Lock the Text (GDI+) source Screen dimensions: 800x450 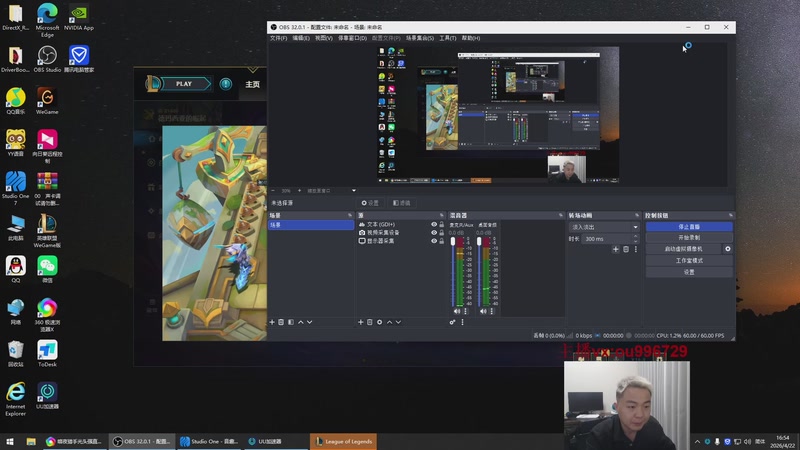[x=442, y=224]
